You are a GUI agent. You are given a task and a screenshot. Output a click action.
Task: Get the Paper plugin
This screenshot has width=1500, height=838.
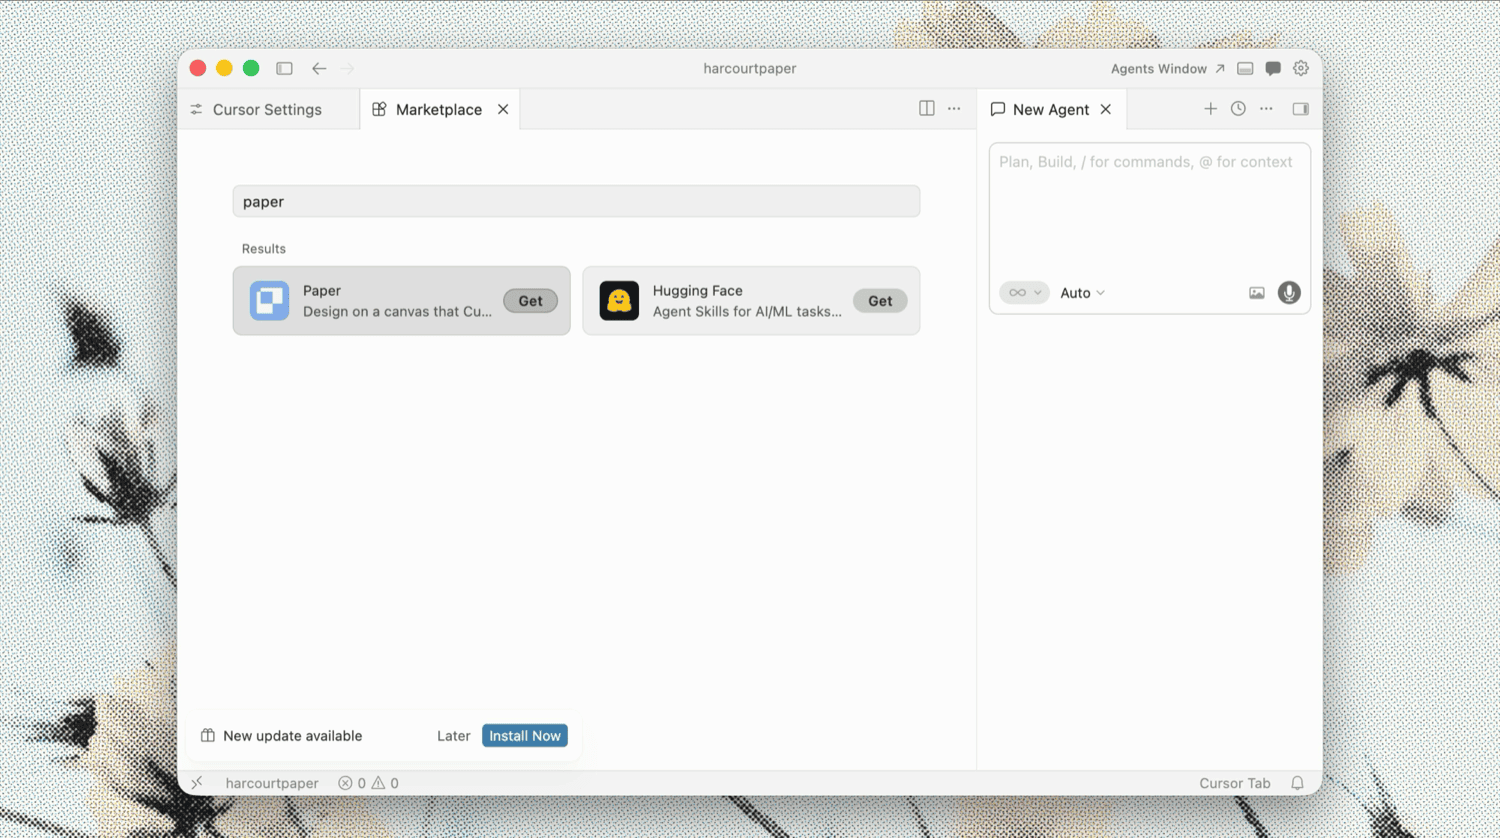point(530,300)
